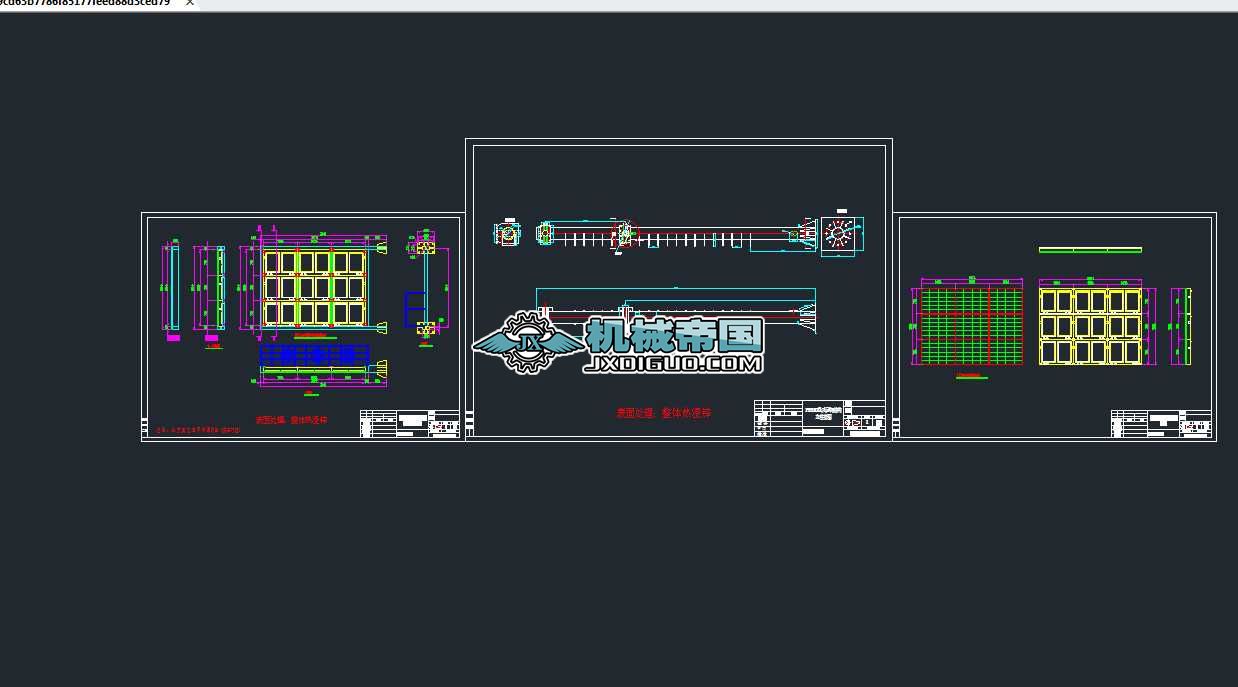Select the cyan narrow side view in left sheet
Screen dimensions: 1238x687
tap(173, 288)
